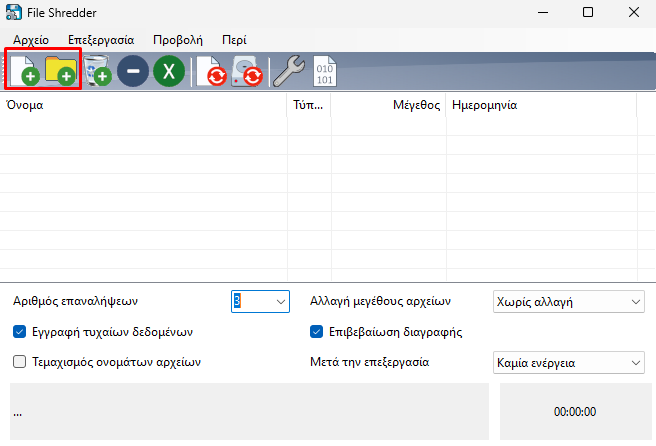The image size is (656, 446).
Task: Click the Αλλαγή μεγέθους αρχείων label
Action: 380,301
